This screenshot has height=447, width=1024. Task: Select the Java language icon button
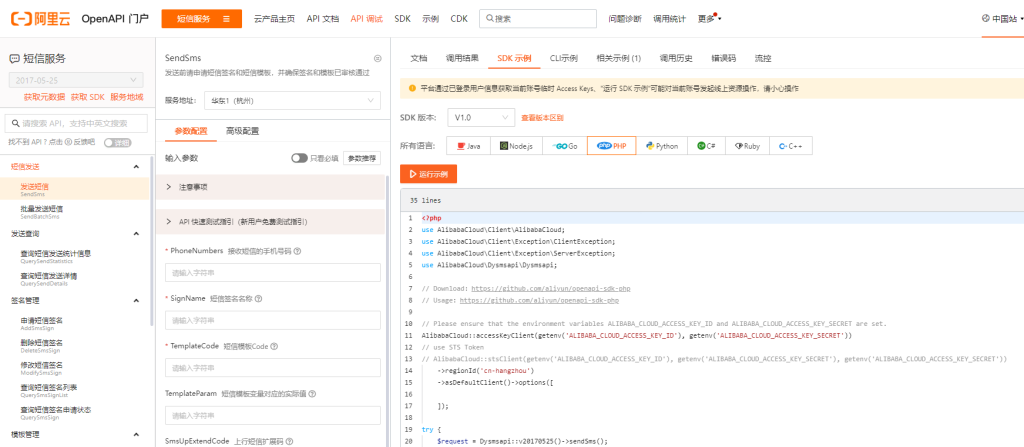pos(469,146)
